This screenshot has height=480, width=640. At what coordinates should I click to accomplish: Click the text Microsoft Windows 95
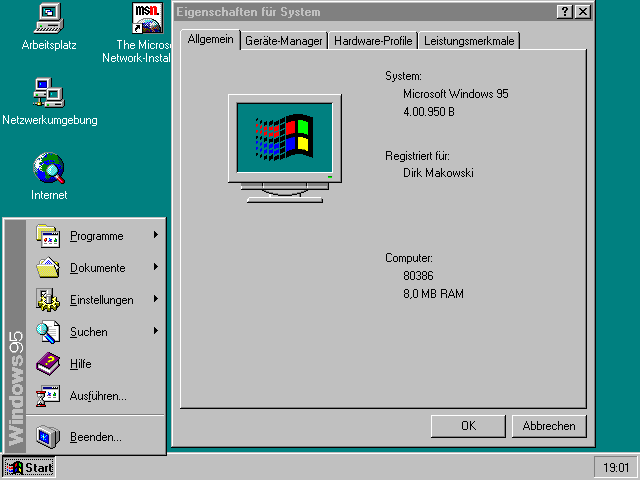[x=456, y=94]
